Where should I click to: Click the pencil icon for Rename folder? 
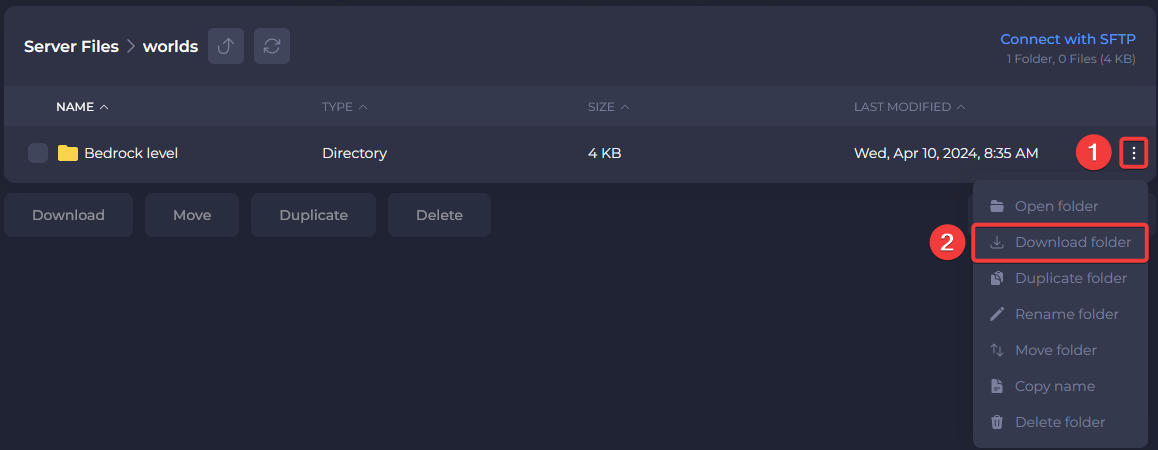click(x=997, y=314)
